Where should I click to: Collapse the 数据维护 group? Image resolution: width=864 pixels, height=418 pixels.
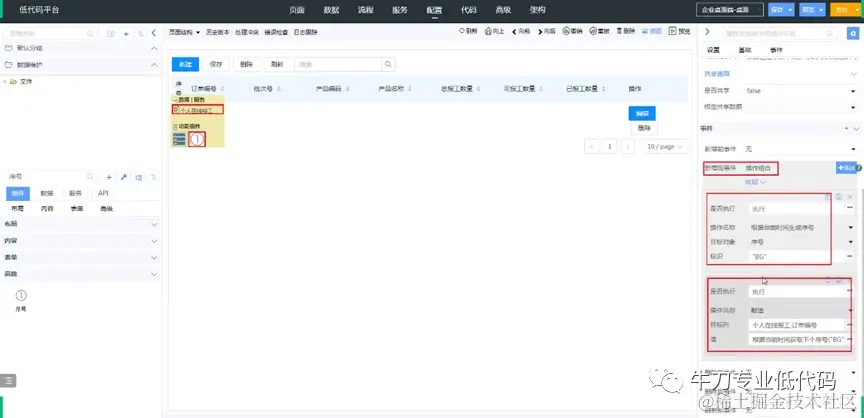154,65
